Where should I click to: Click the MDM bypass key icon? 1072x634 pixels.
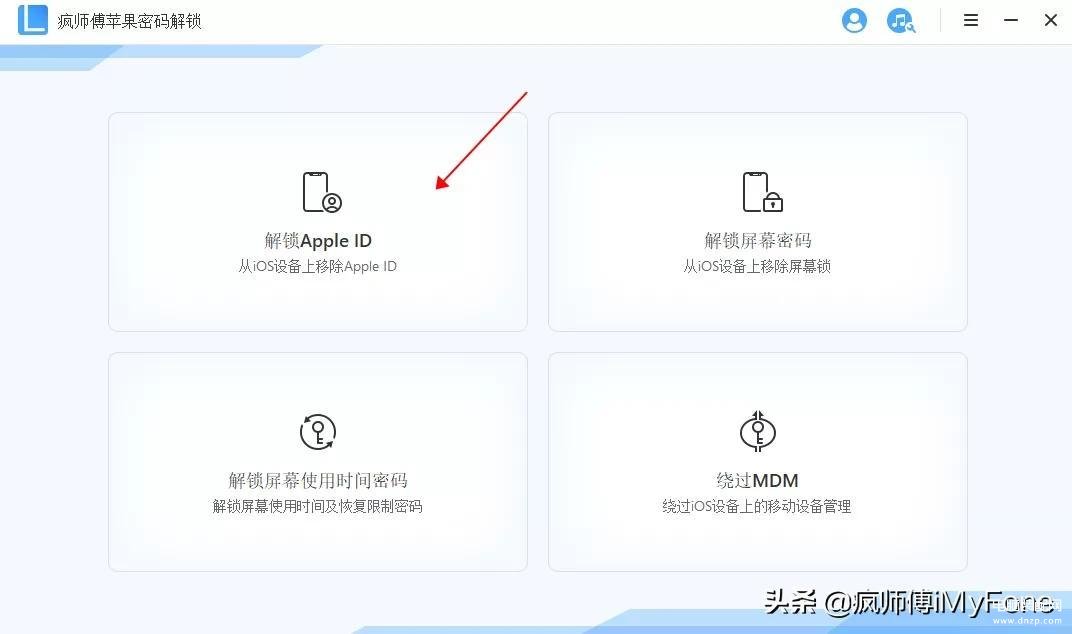(758, 432)
